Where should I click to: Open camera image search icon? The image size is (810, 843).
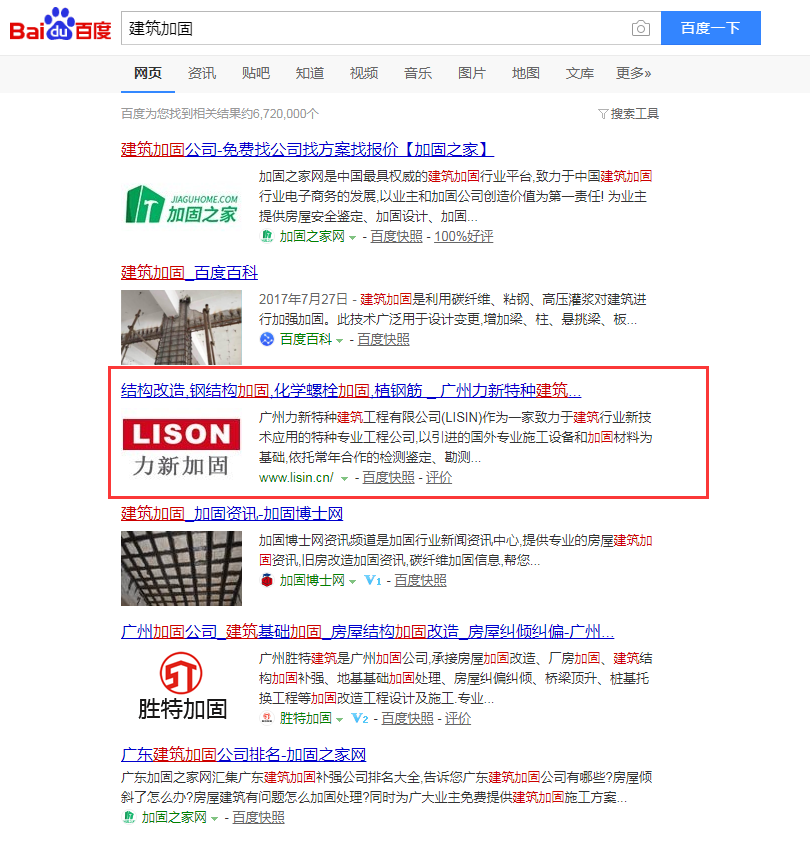[640, 28]
